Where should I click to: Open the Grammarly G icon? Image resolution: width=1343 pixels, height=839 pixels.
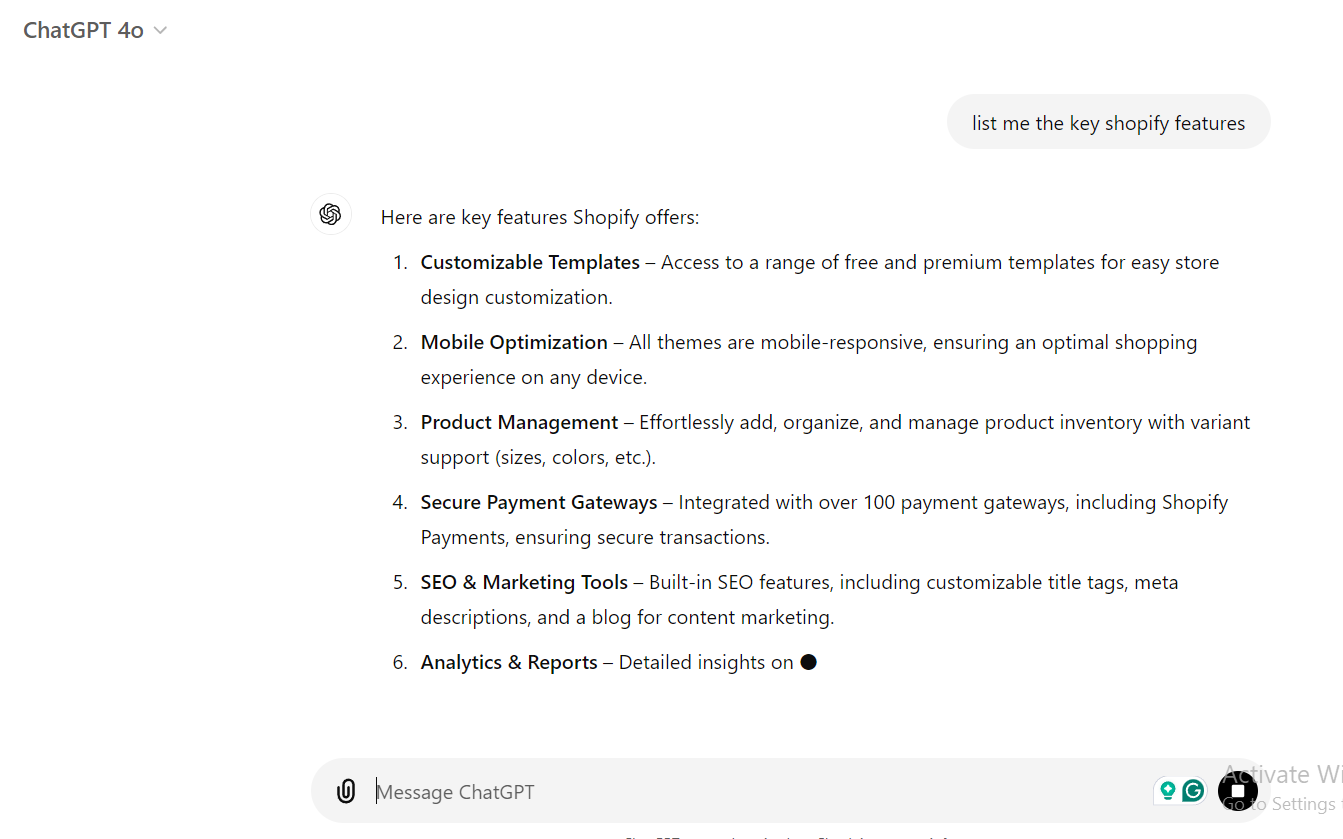click(x=1193, y=791)
